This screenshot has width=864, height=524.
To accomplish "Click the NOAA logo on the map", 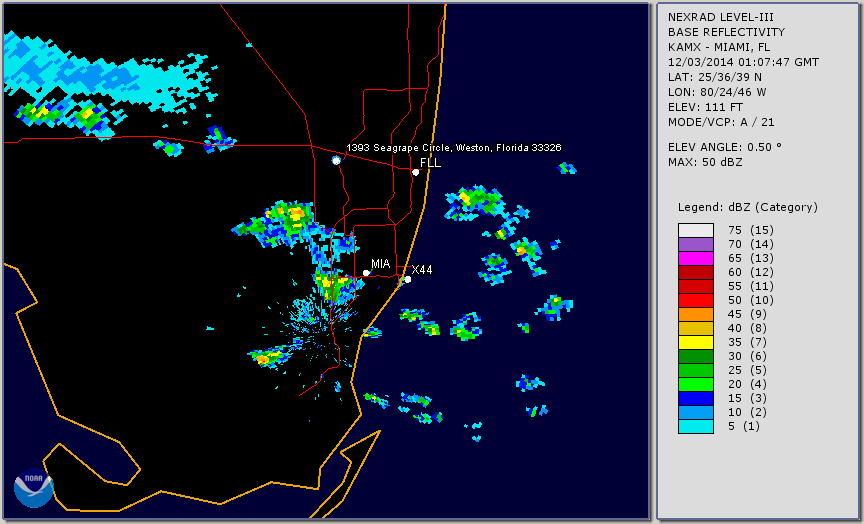I will click(34, 488).
